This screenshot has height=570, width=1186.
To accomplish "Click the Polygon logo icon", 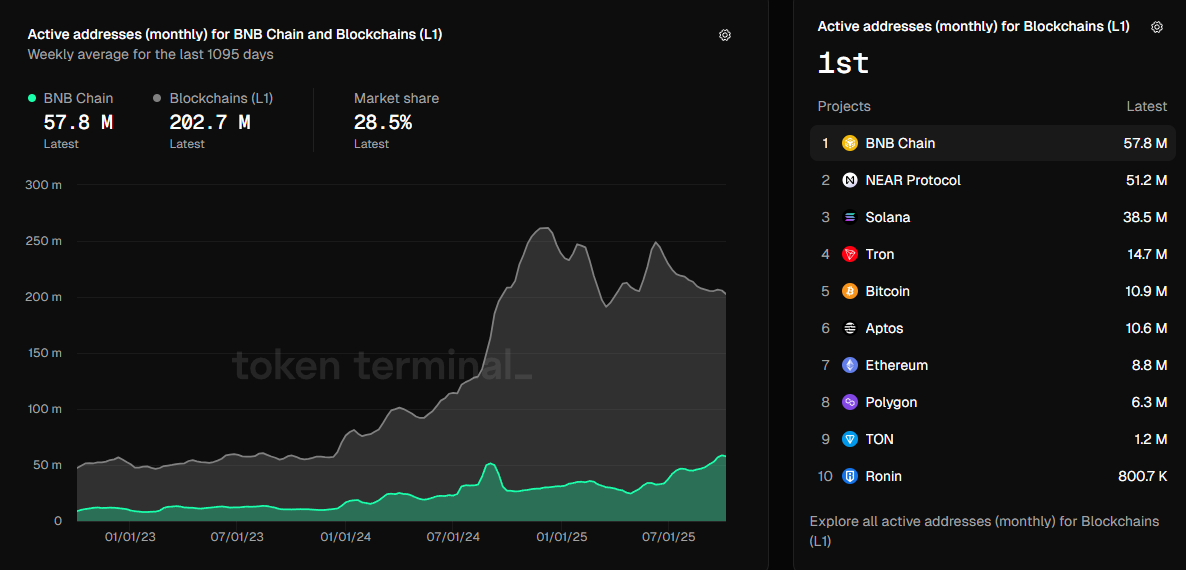I will coord(850,402).
